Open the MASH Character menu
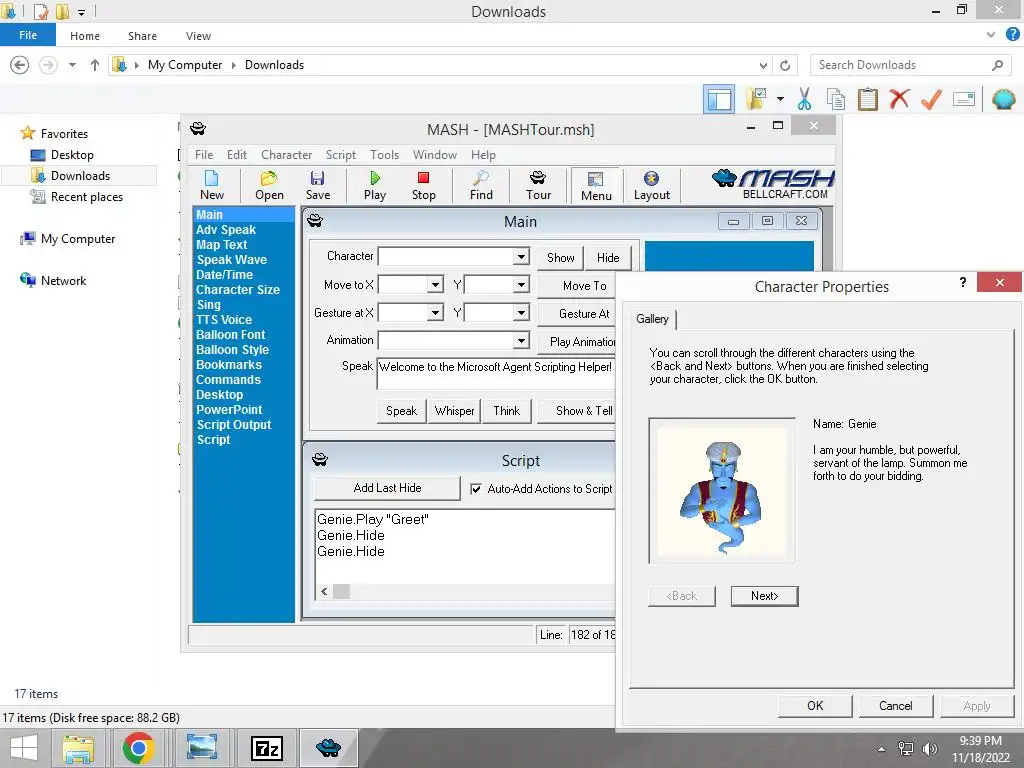 [286, 155]
